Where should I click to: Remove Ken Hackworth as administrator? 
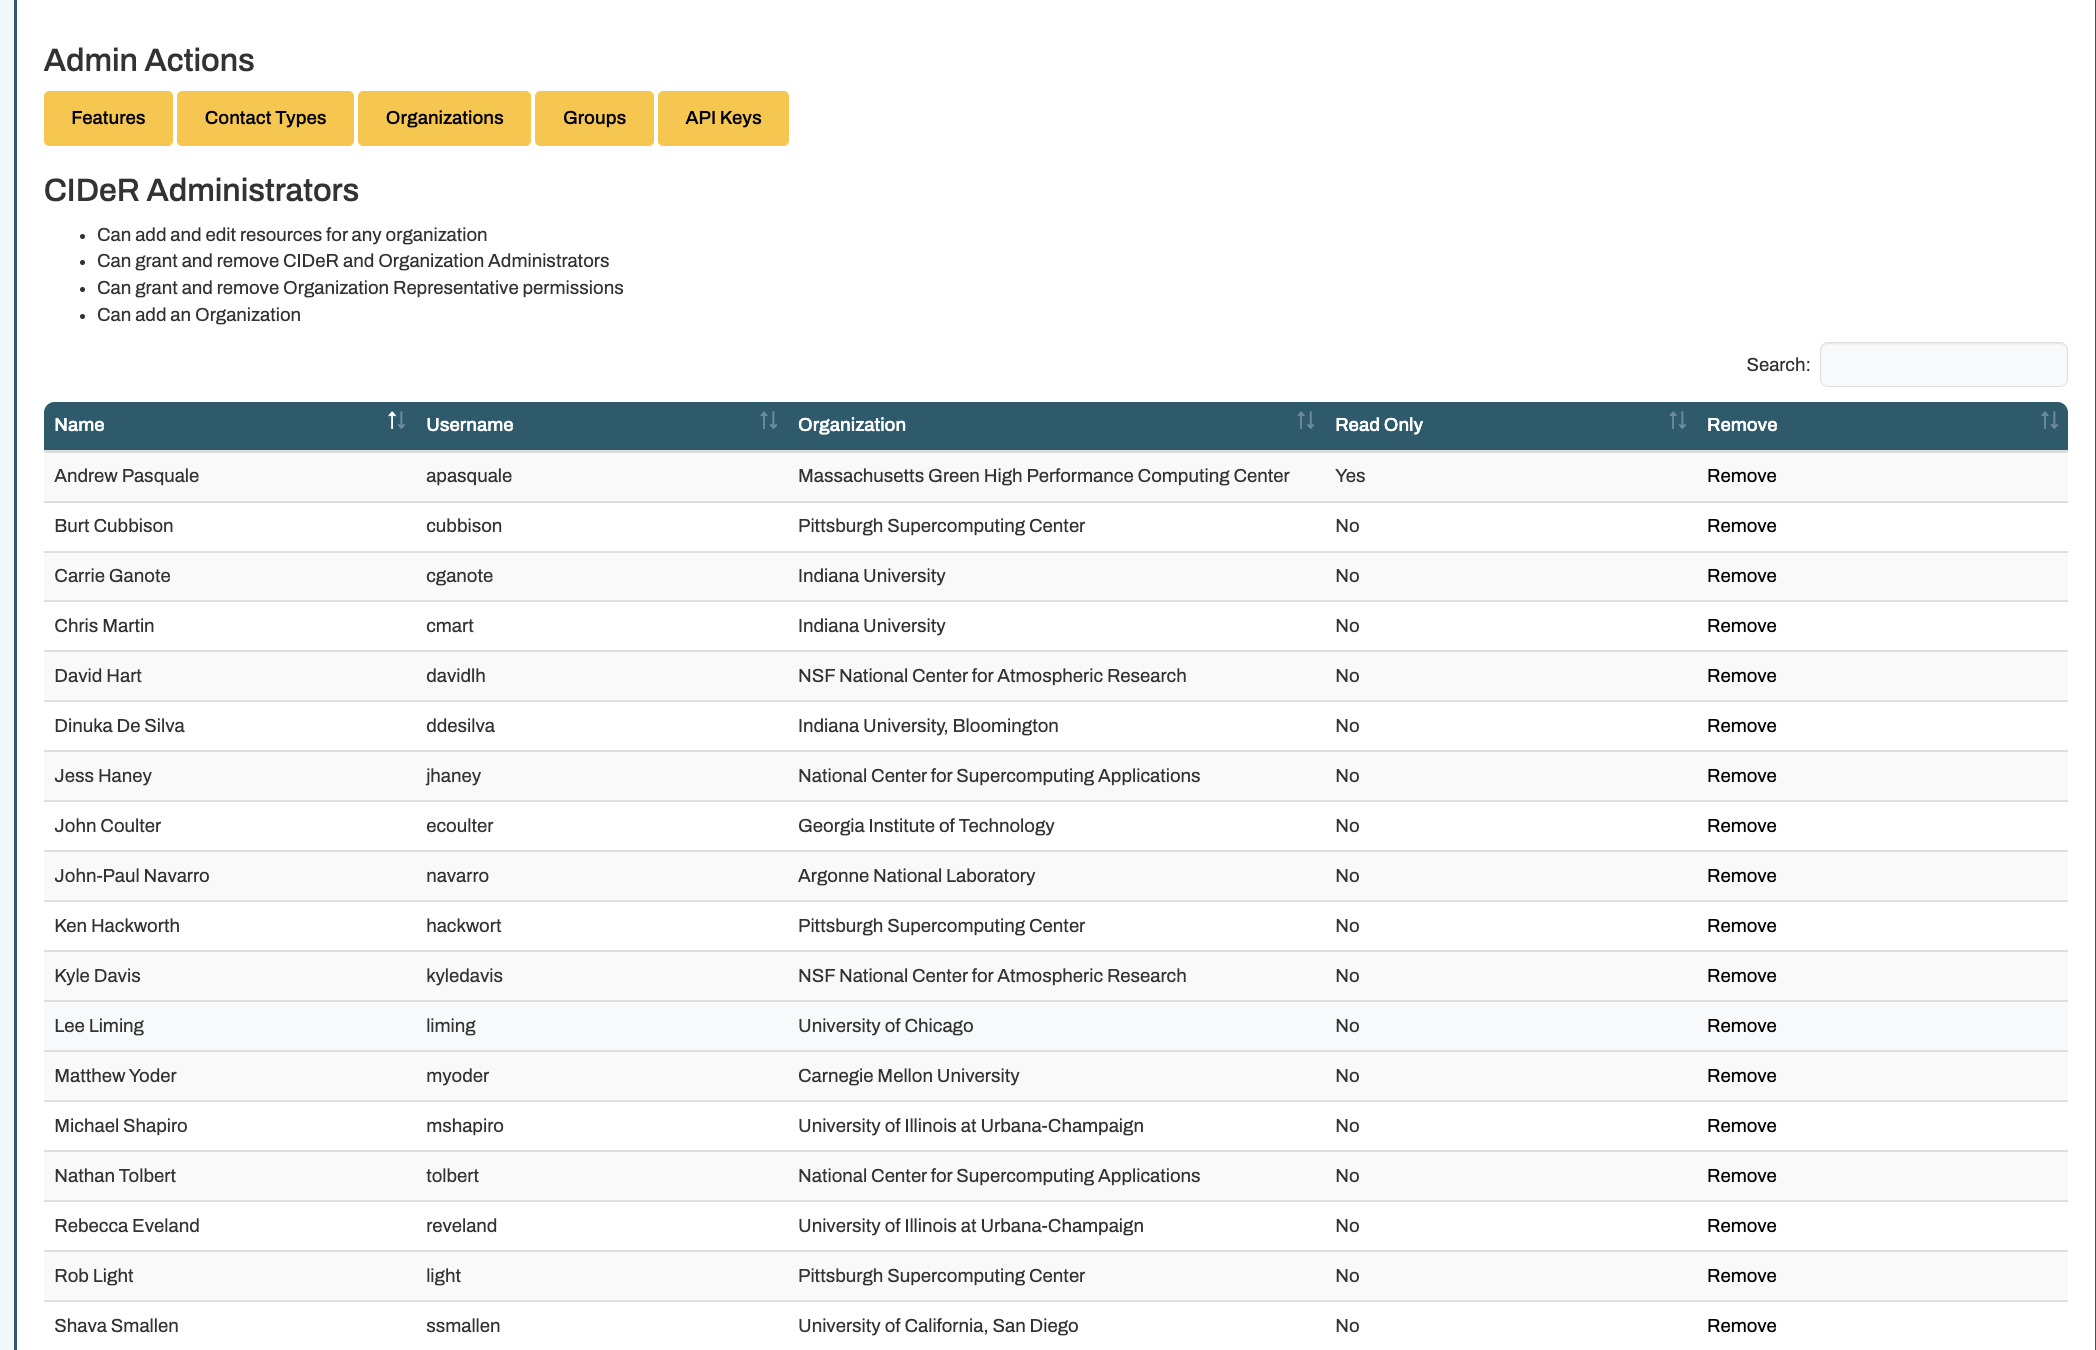[x=1741, y=926]
